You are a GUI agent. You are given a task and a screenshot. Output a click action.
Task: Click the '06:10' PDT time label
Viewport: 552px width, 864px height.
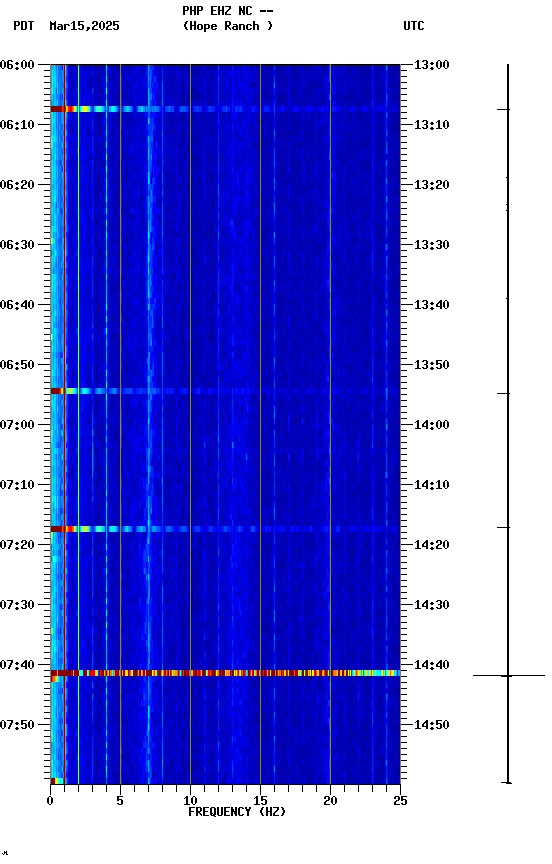point(17,125)
